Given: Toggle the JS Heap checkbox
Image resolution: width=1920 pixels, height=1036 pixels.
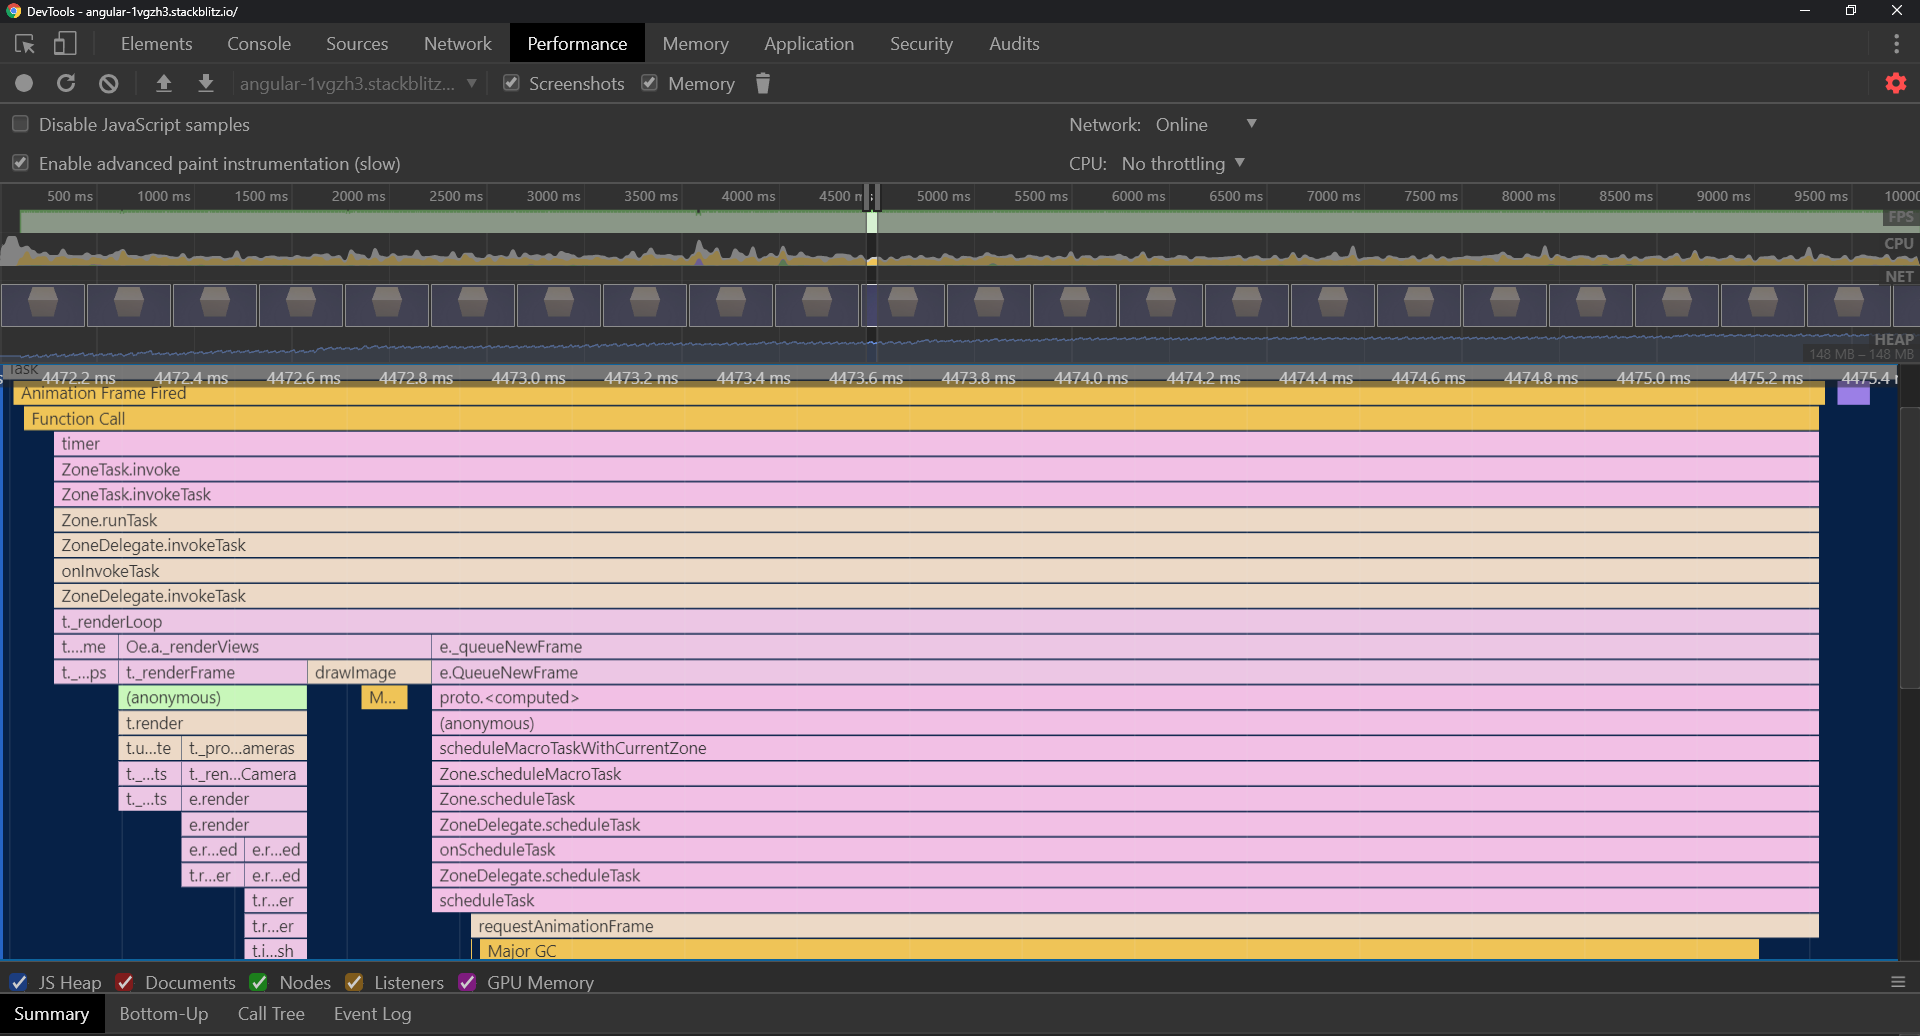Looking at the screenshot, I should pyautogui.click(x=19, y=982).
